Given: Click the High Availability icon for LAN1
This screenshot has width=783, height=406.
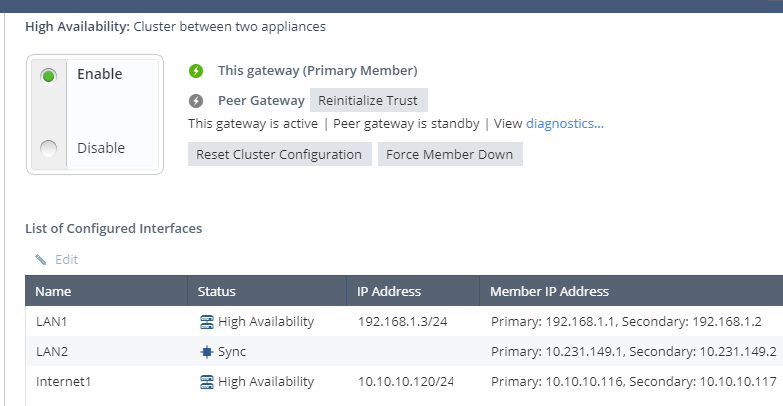Looking at the screenshot, I should pos(207,322).
